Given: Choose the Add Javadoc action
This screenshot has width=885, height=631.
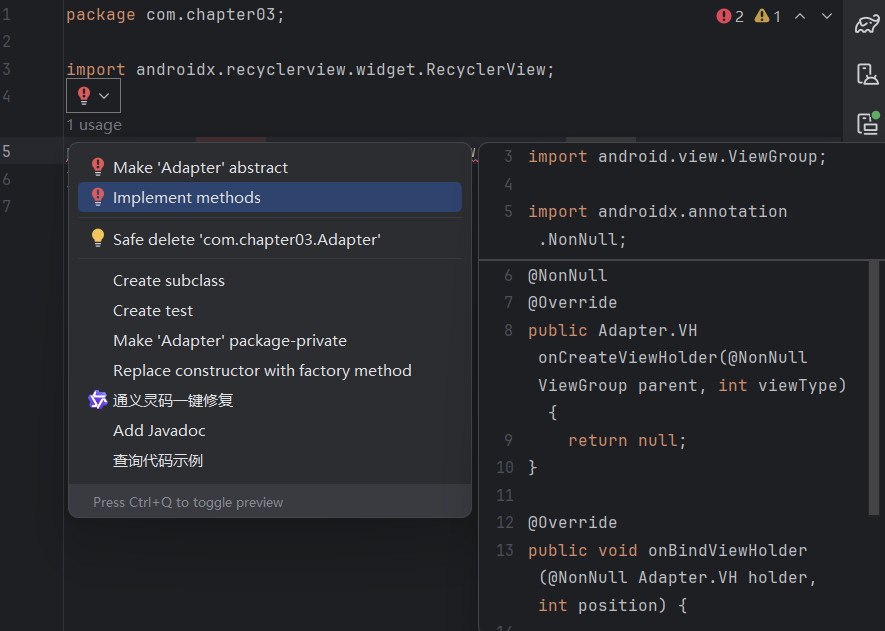Looking at the screenshot, I should coord(159,430).
